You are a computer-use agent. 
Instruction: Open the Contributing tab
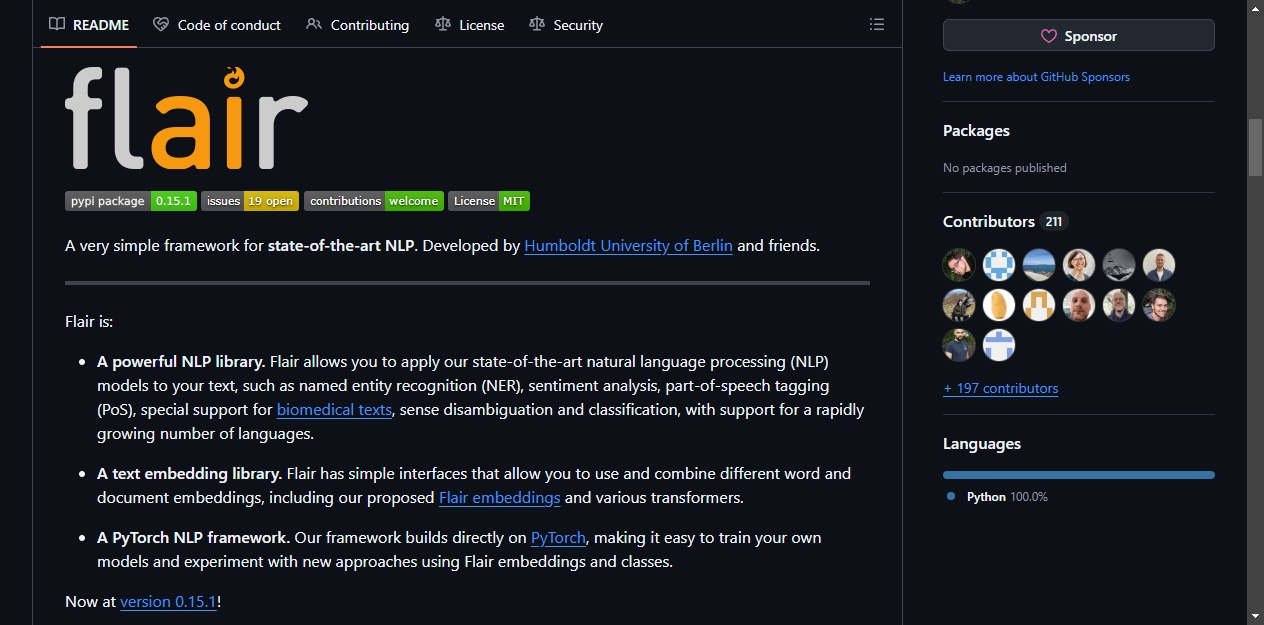click(357, 24)
